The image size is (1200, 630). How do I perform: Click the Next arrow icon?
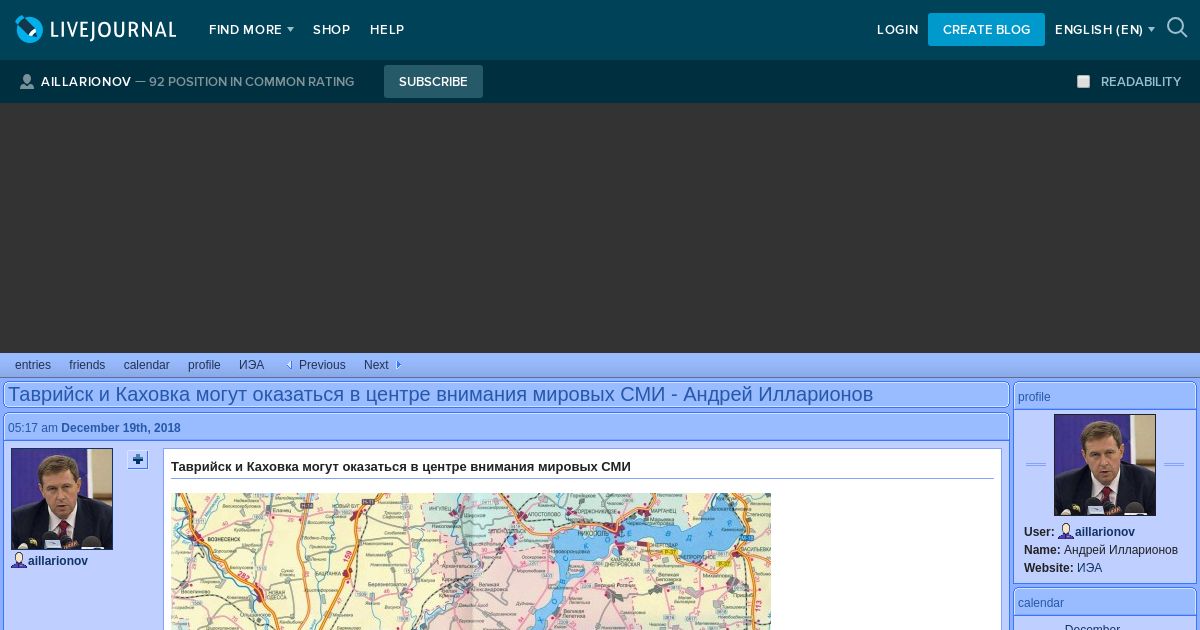[398, 365]
